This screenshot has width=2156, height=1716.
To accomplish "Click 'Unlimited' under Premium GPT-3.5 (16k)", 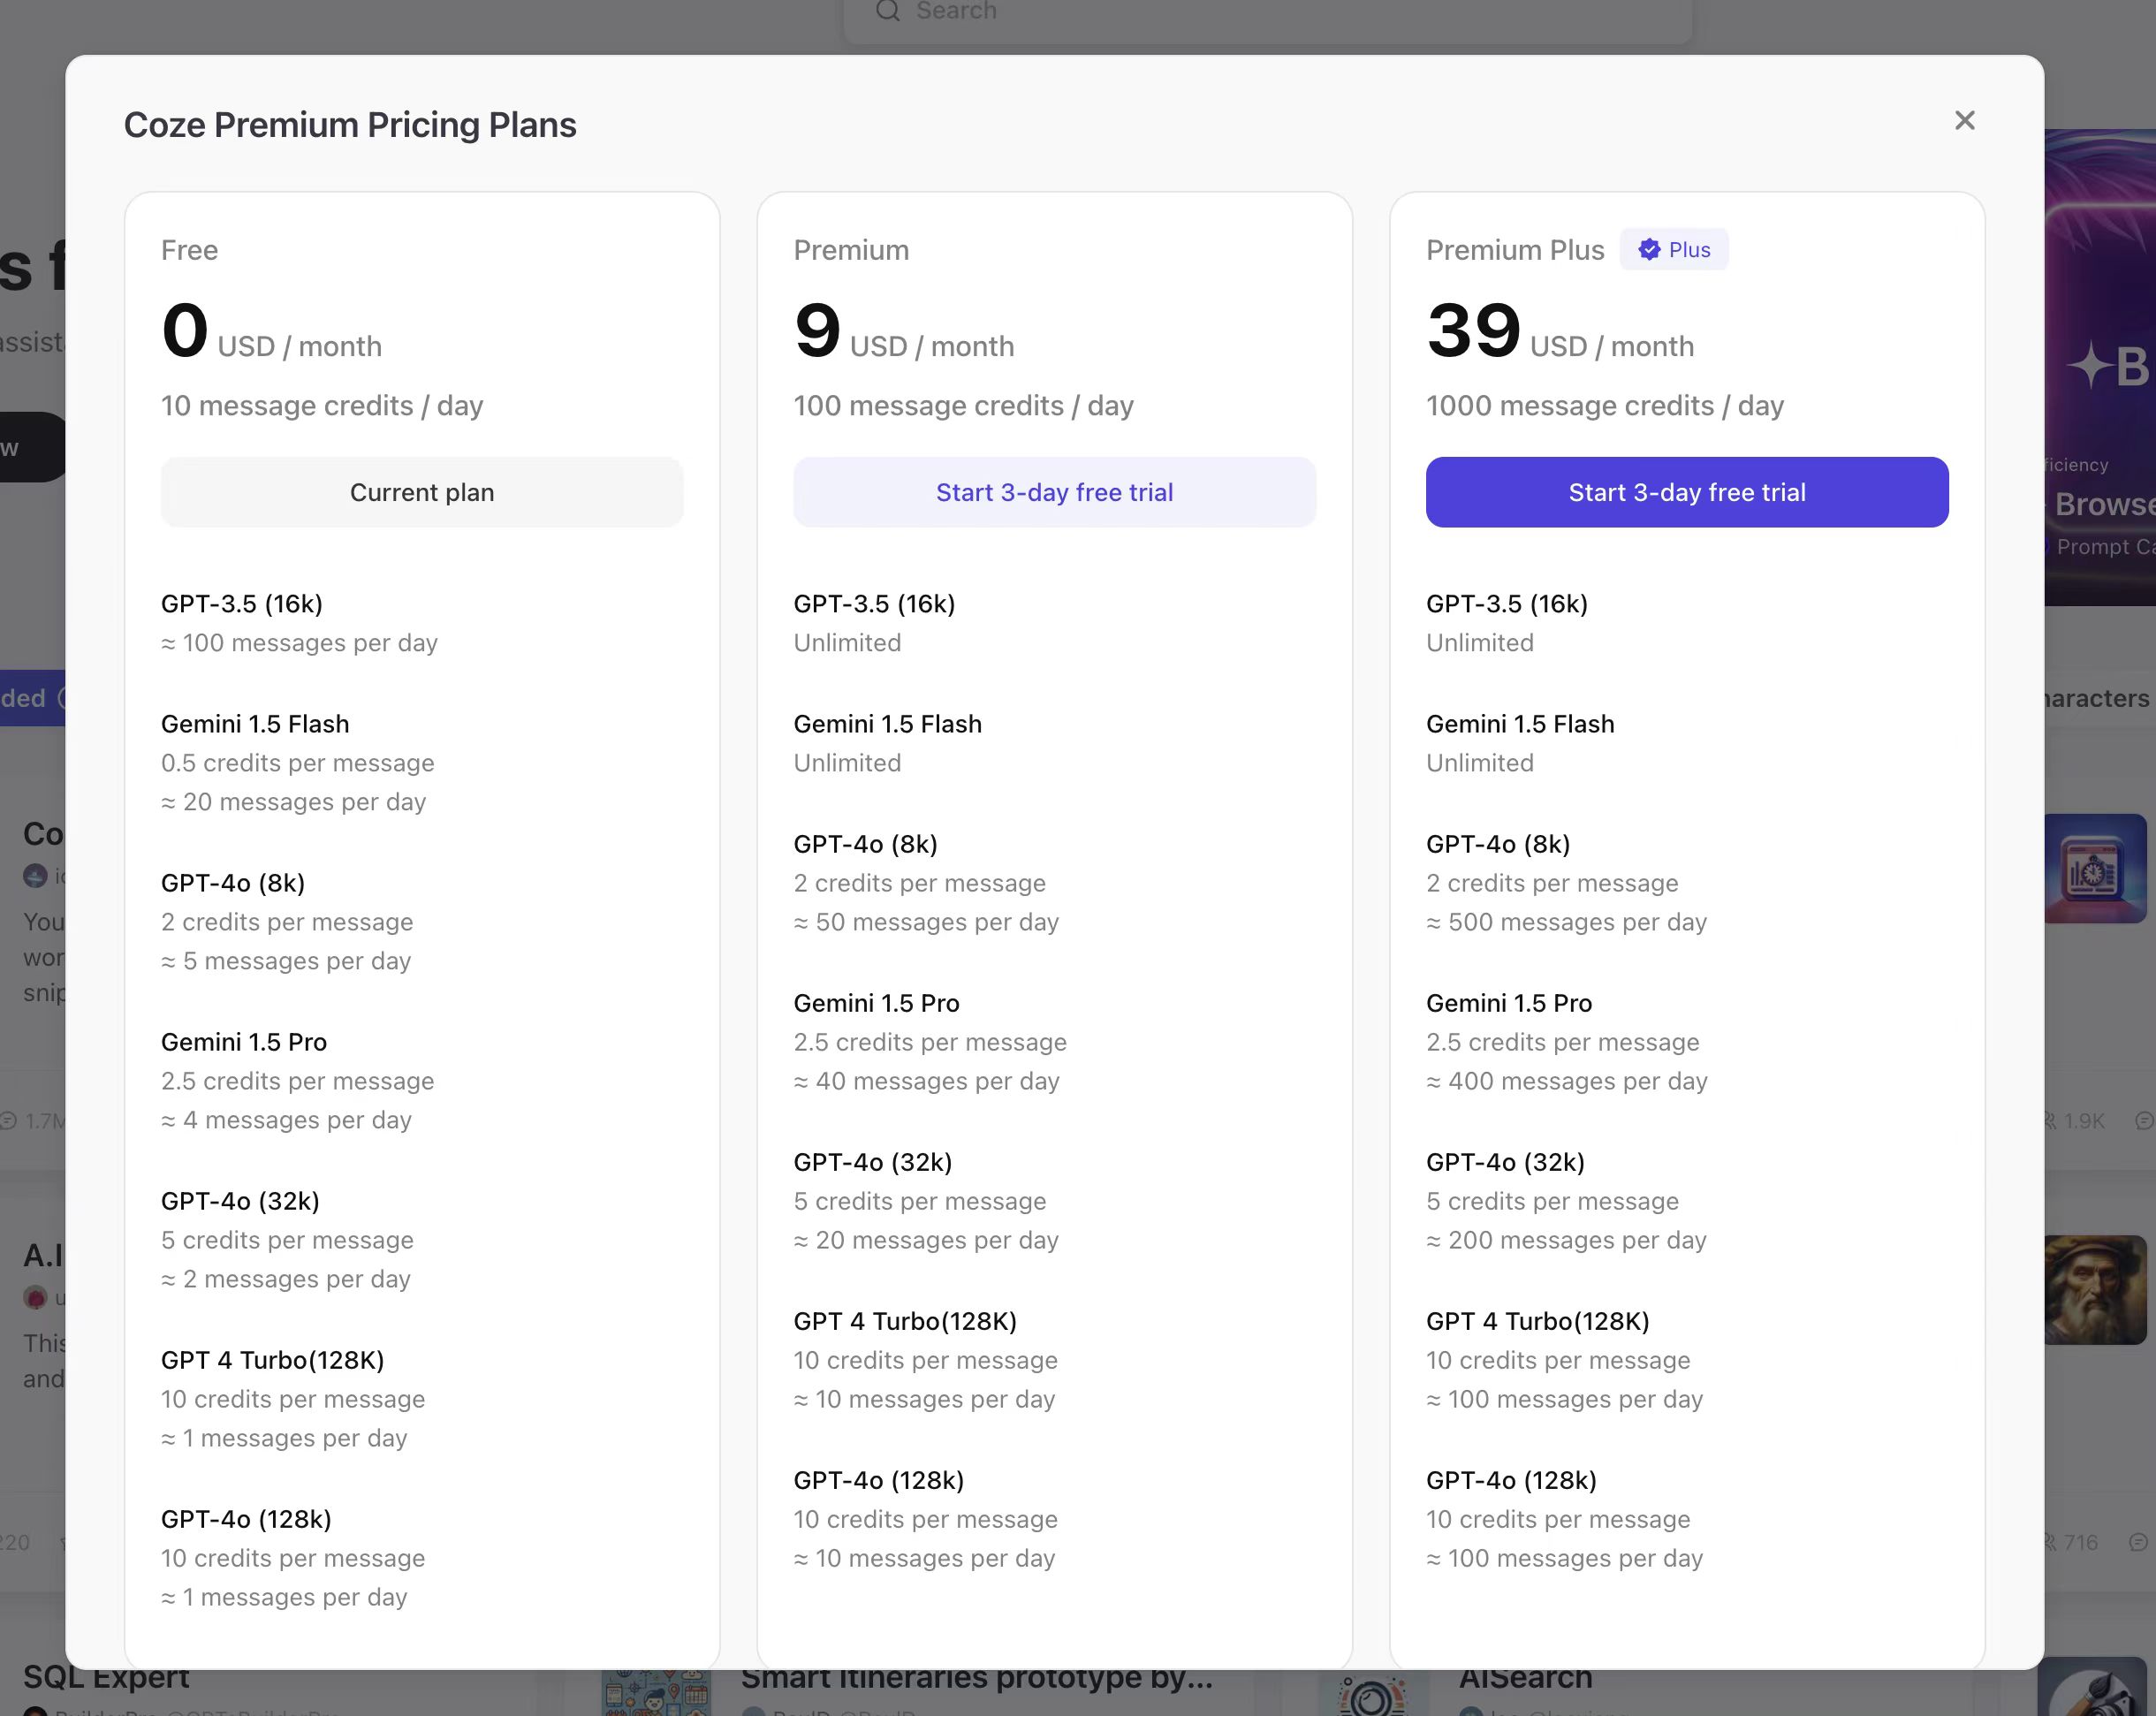I will tap(848, 643).
